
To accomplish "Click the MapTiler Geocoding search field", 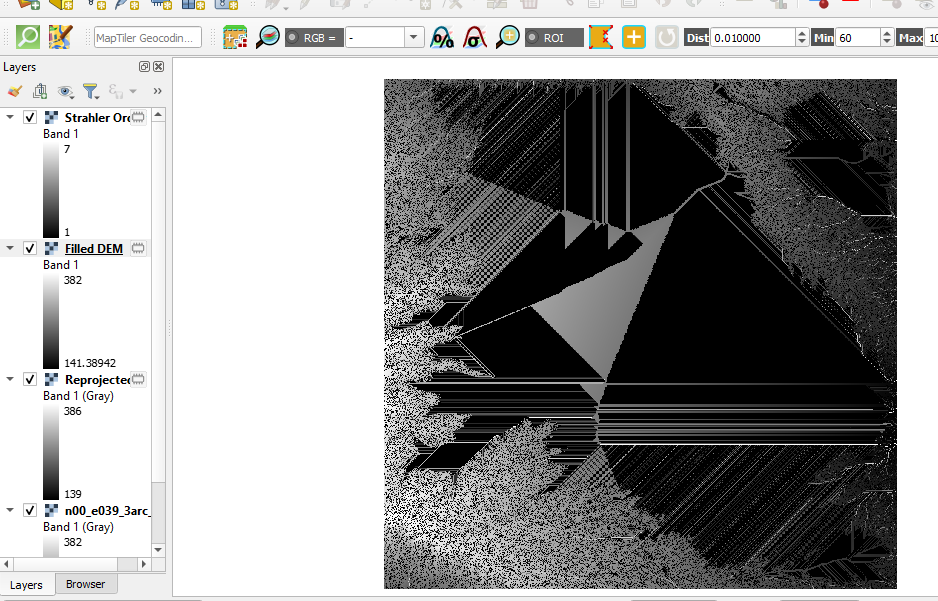I will (x=147, y=38).
